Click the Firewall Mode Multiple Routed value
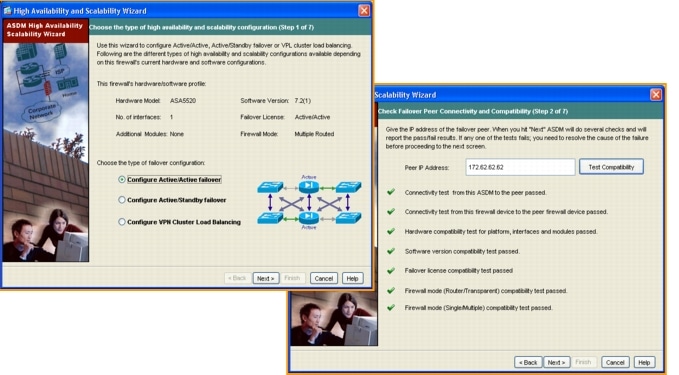Screen dimensions: 679x375 point(314,134)
